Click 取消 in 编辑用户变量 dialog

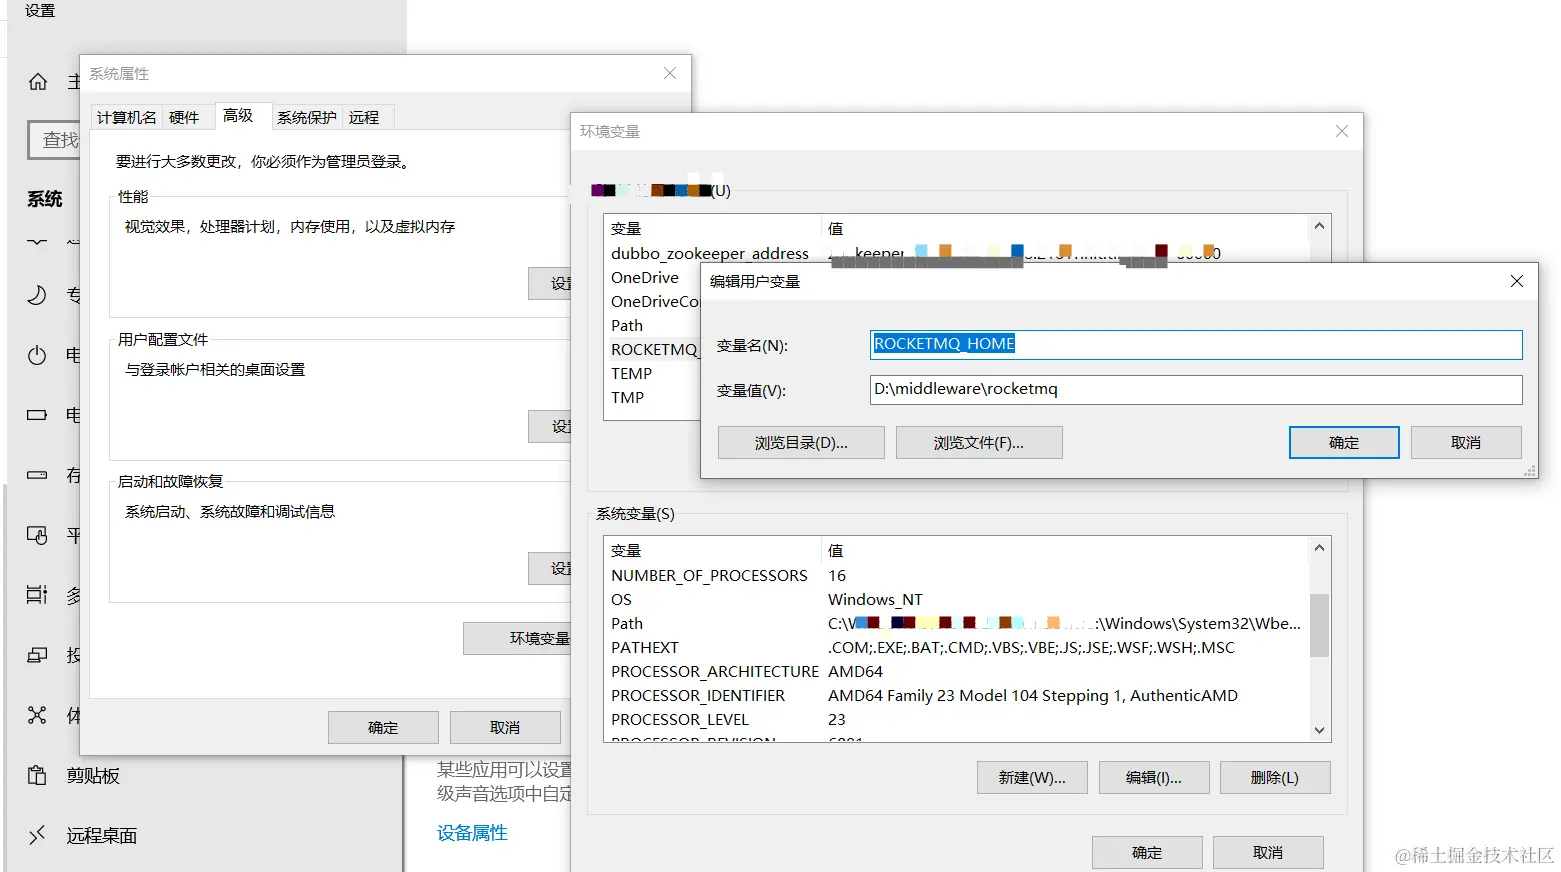coord(1466,442)
